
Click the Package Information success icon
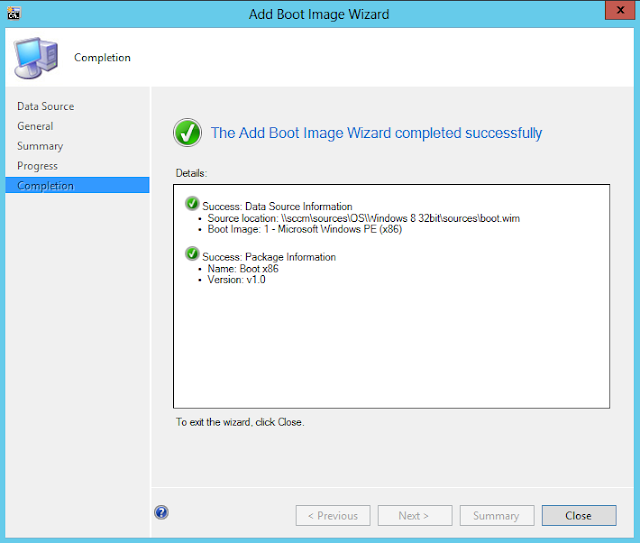pos(192,255)
